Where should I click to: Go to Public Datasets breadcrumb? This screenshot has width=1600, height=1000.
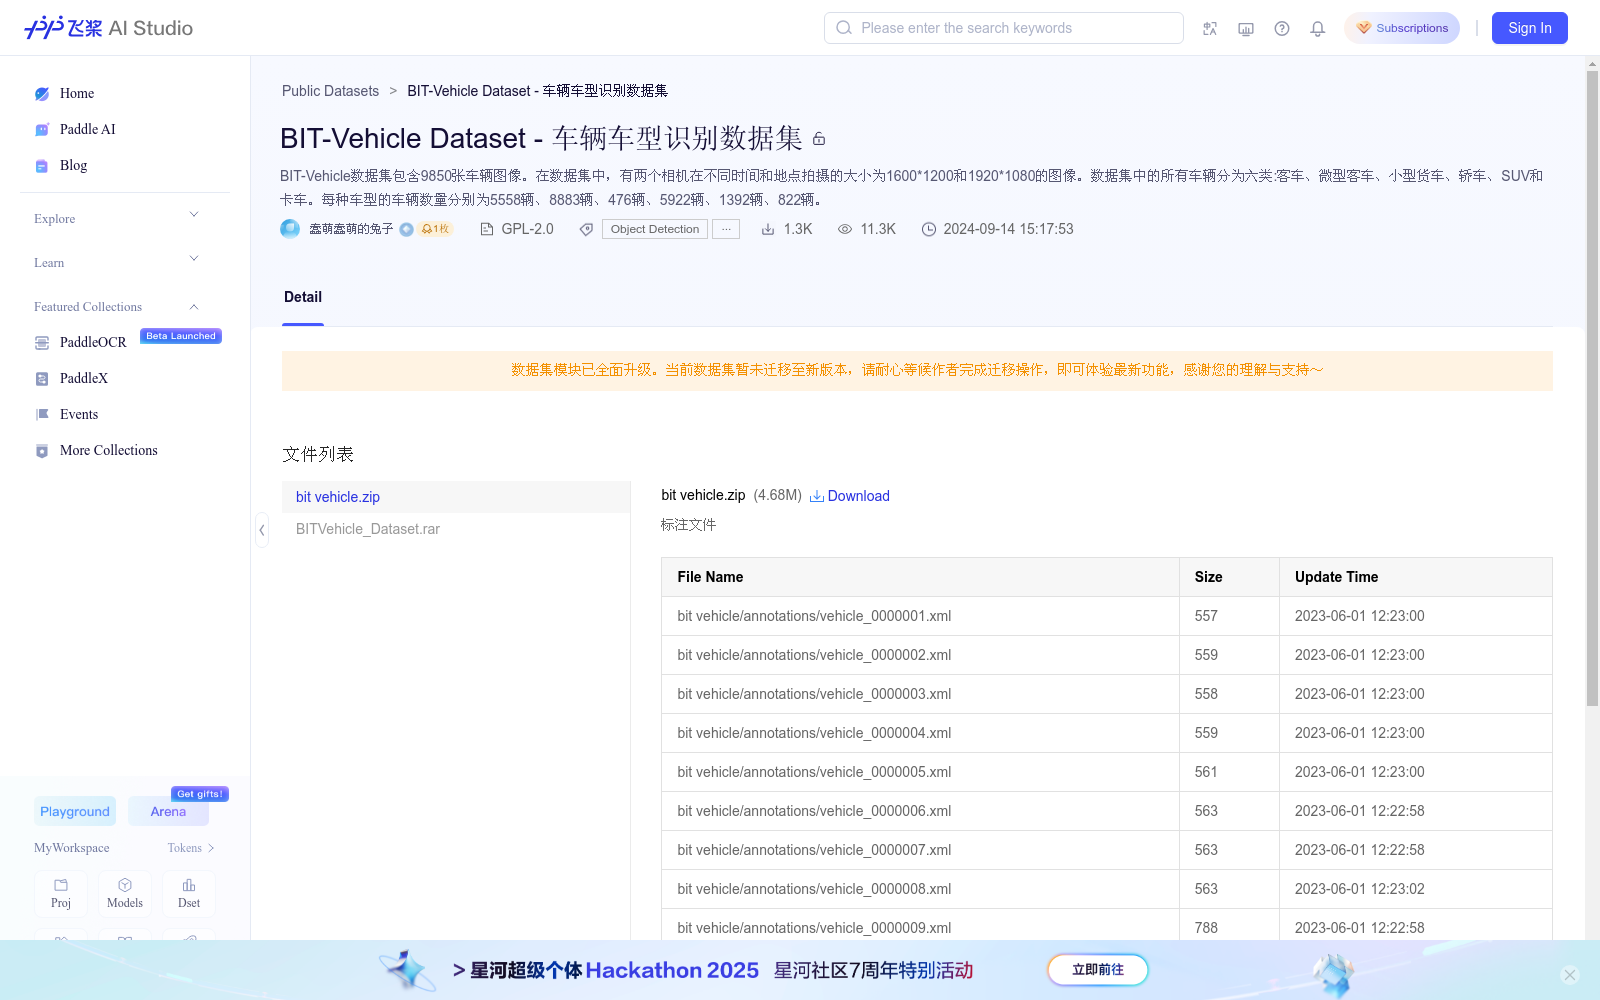[x=330, y=91]
